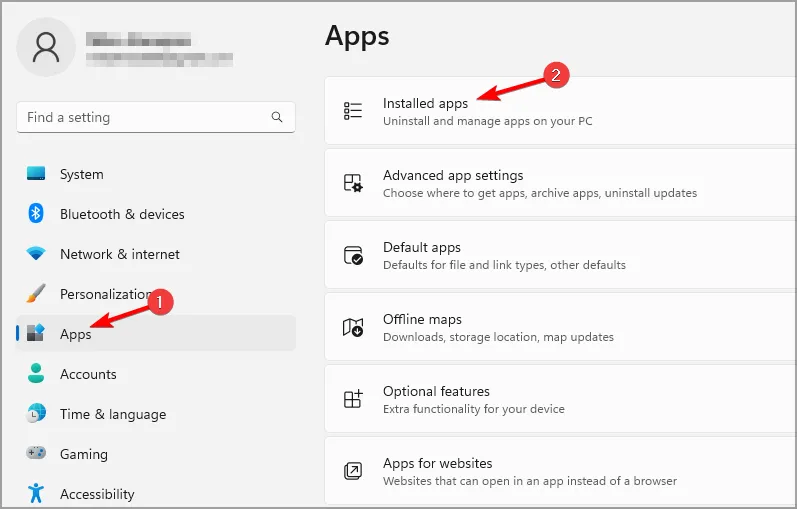Viewport: 797px width, 509px height.
Task: Click the Optional features icon
Action: [353, 399]
